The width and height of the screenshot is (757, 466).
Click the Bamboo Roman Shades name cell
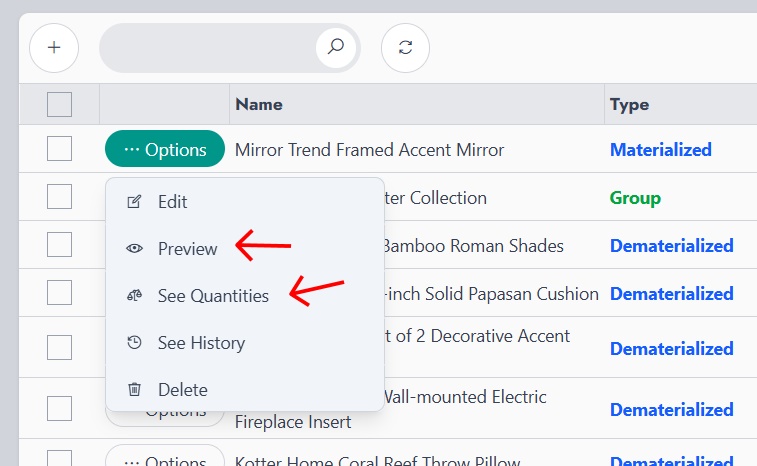[x=474, y=246]
